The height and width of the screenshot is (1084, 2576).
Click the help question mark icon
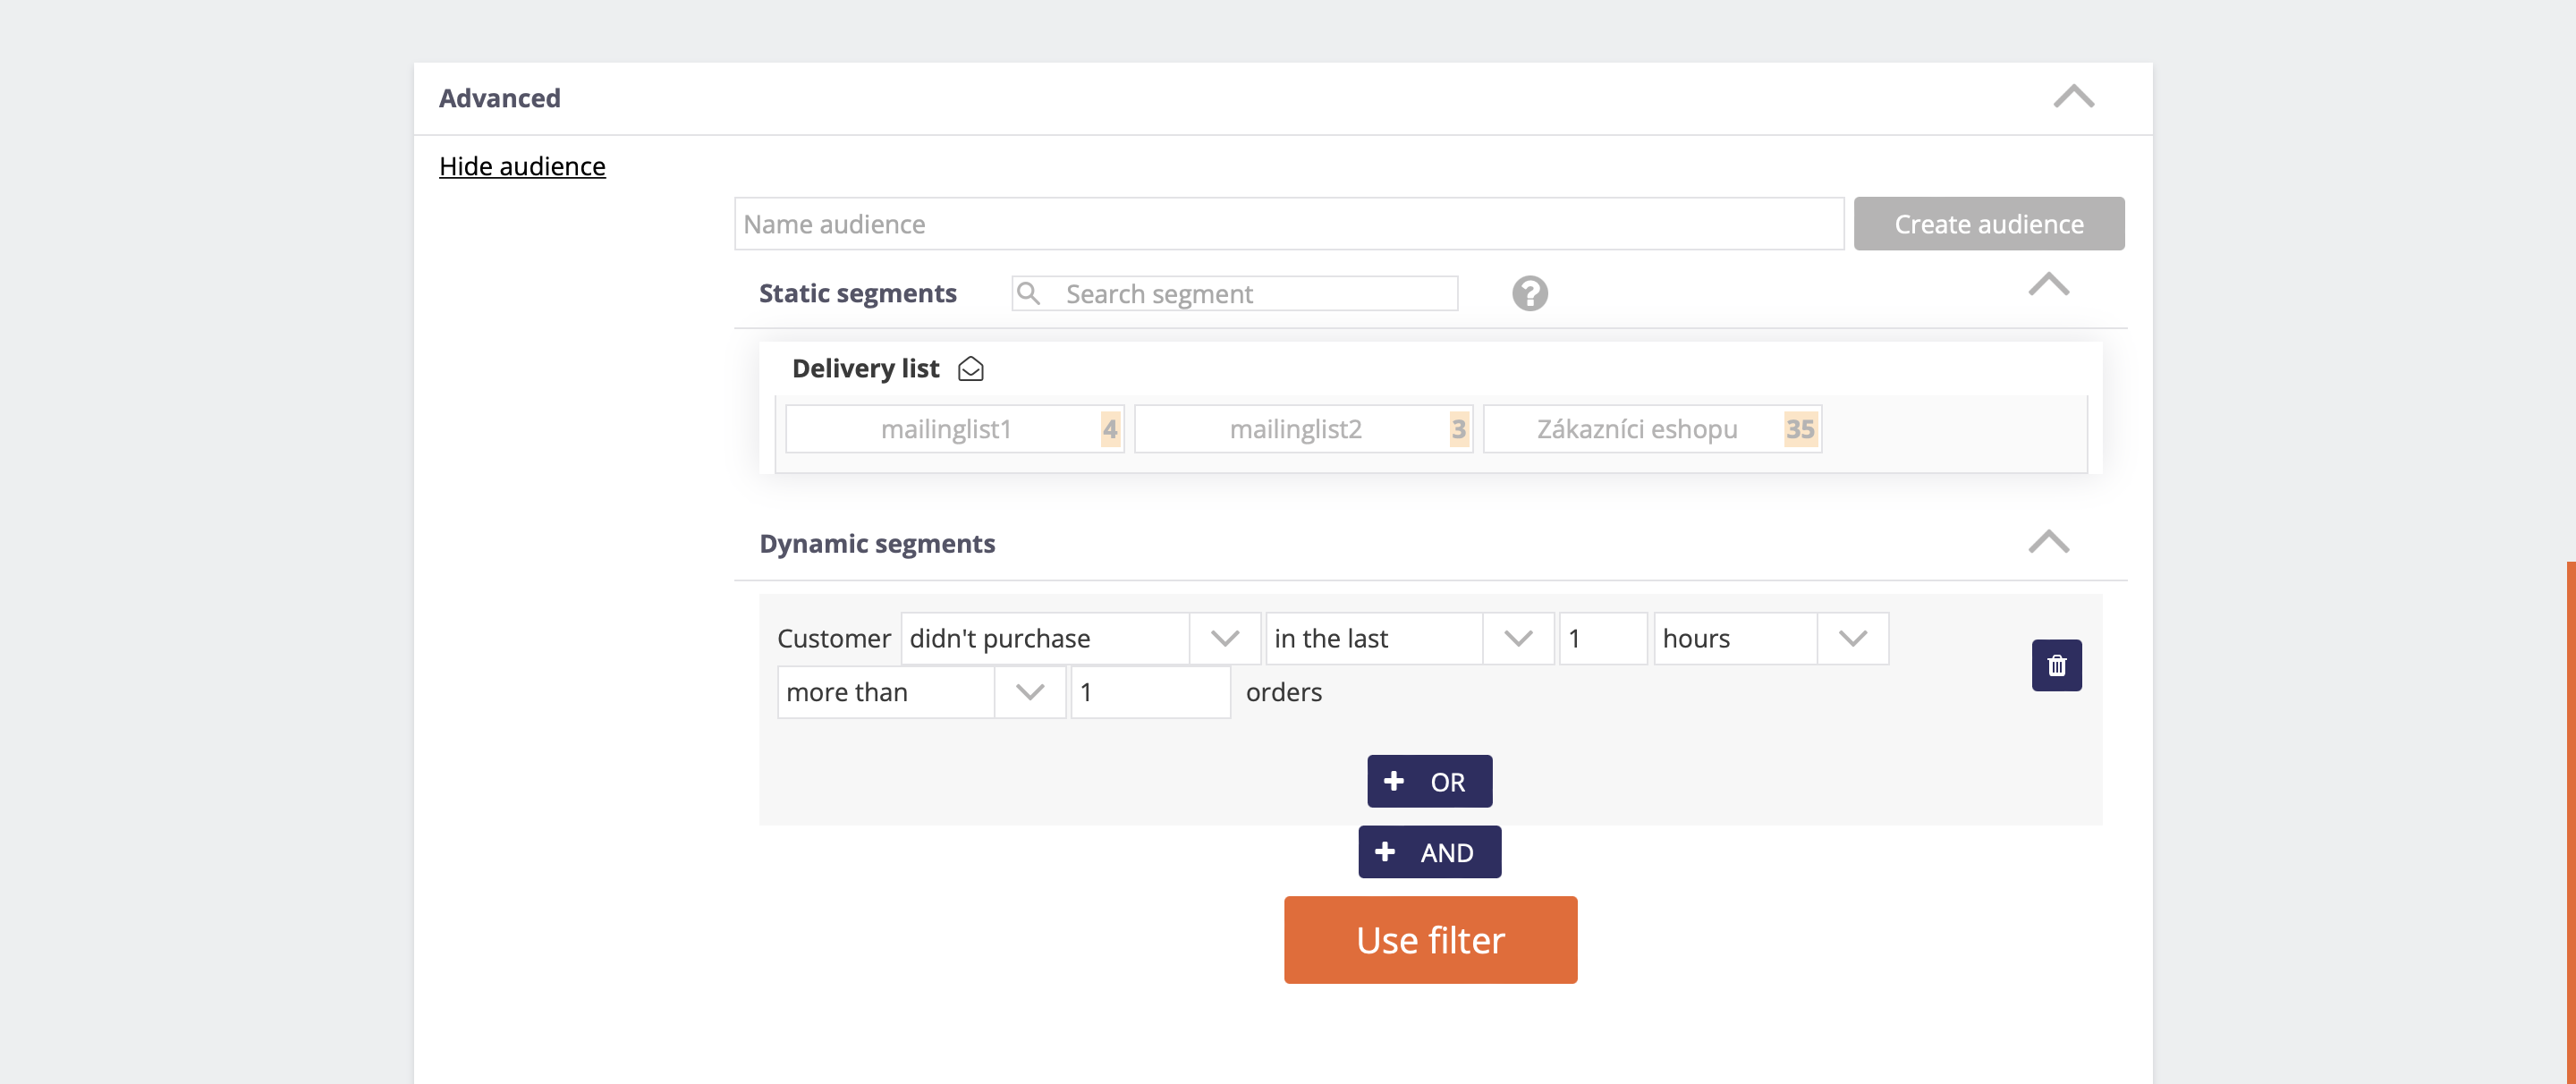(1529, 294)
